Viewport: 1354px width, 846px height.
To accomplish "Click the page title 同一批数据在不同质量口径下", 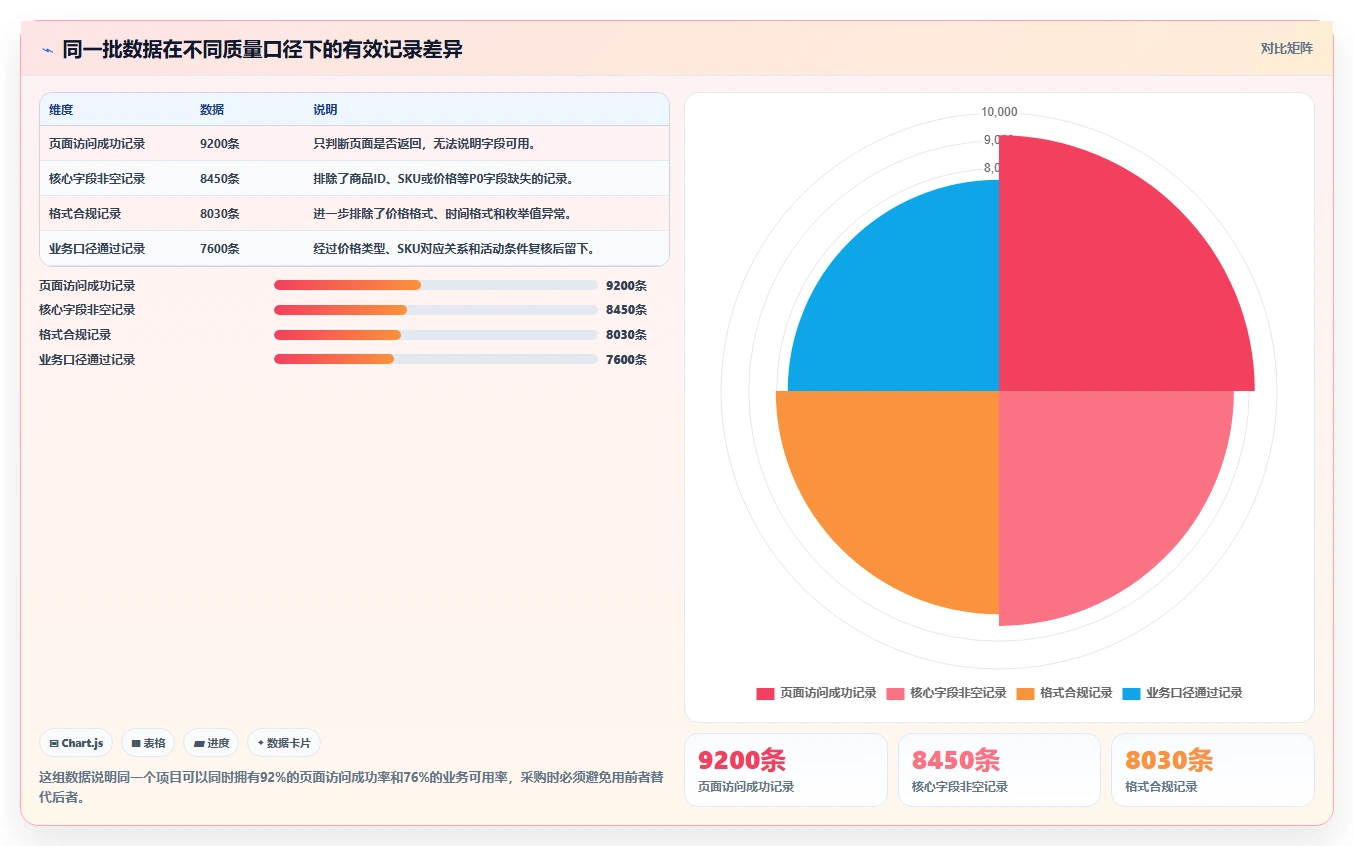I will click(262, 49).
